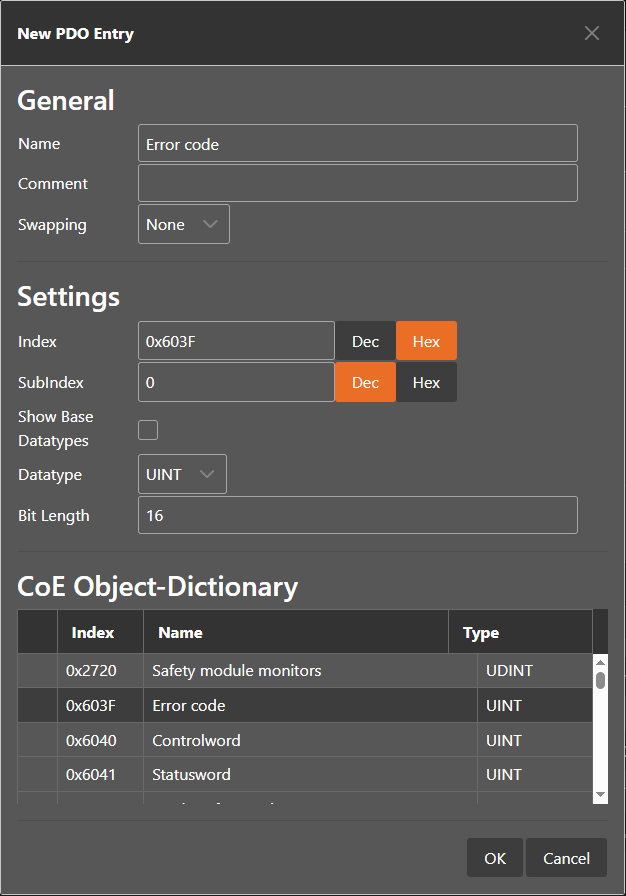This screenshot has height=896, width=626.
Task: Click the Index column header
Action: click(x=92, y=632)
